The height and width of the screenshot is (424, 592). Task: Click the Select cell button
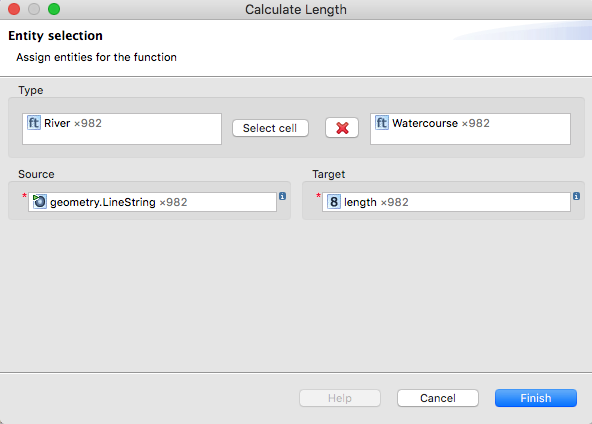270,128
